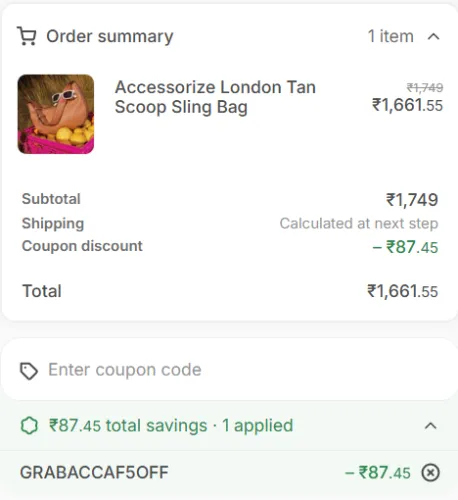458x500 pixels.
Task: Click the shopping cart icon
Action: click(x=26, y=36)
